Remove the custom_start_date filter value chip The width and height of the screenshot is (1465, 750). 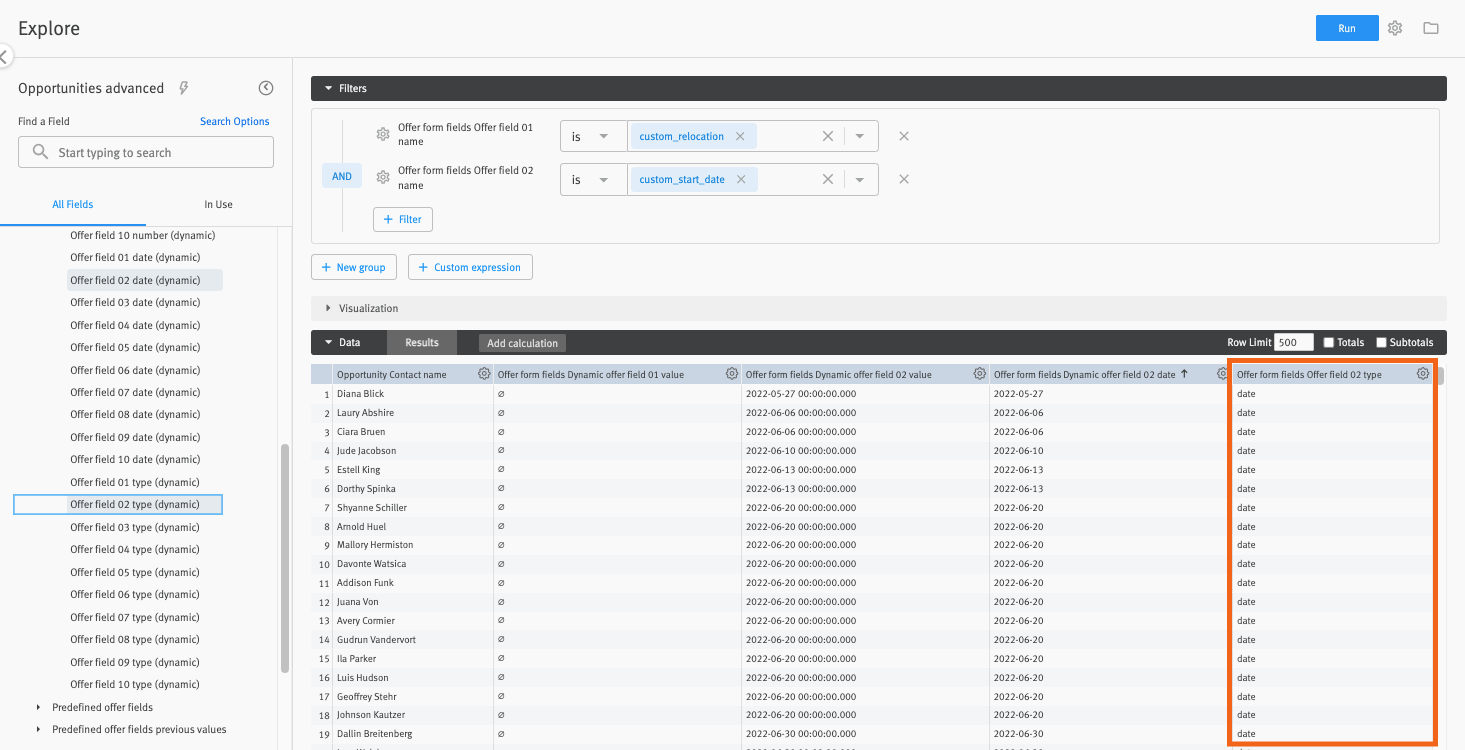pos(741,179)
